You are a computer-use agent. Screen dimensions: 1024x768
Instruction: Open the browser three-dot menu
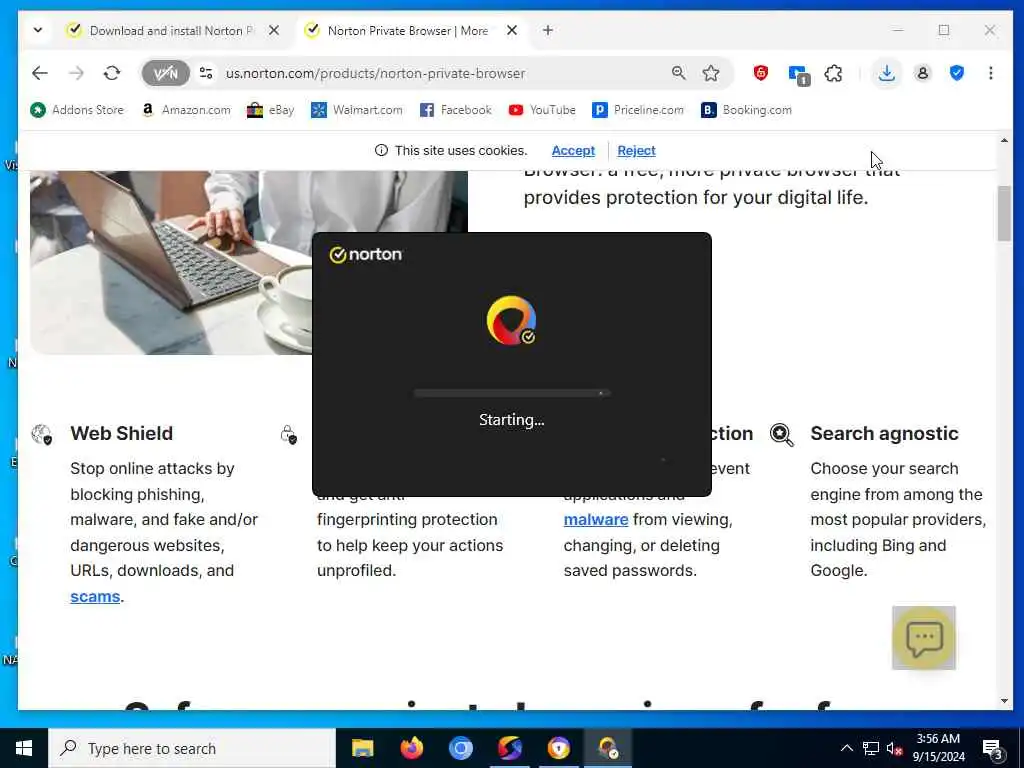coord(991,73)
